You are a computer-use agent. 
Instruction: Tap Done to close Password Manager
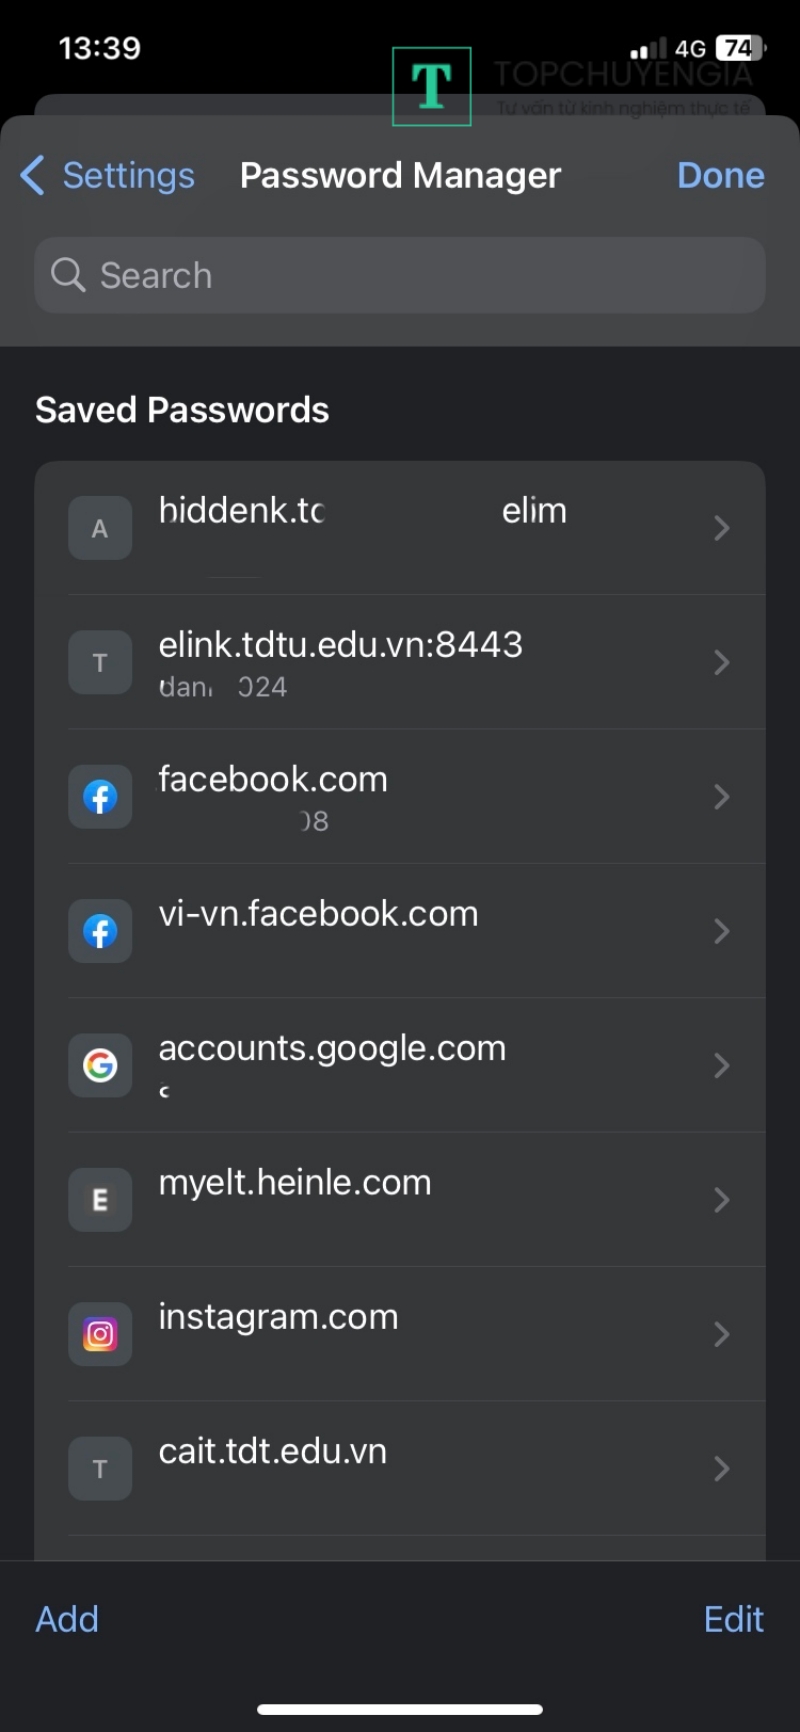coord(720,176)
